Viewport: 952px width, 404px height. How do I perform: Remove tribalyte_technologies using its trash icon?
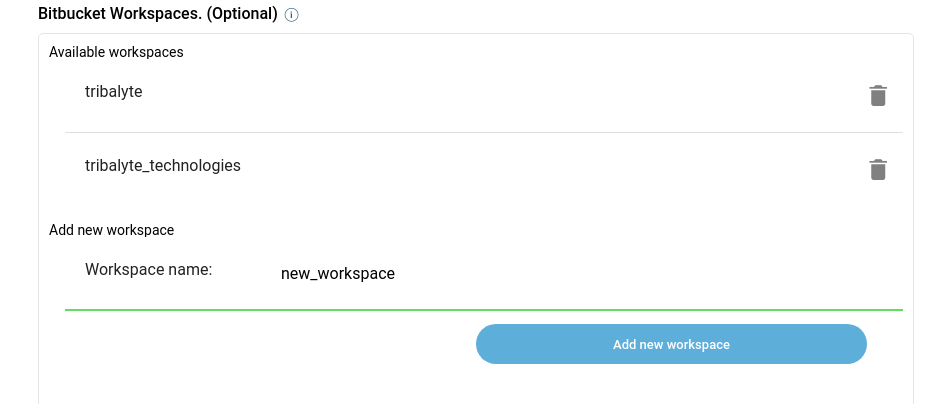[877, 170]
